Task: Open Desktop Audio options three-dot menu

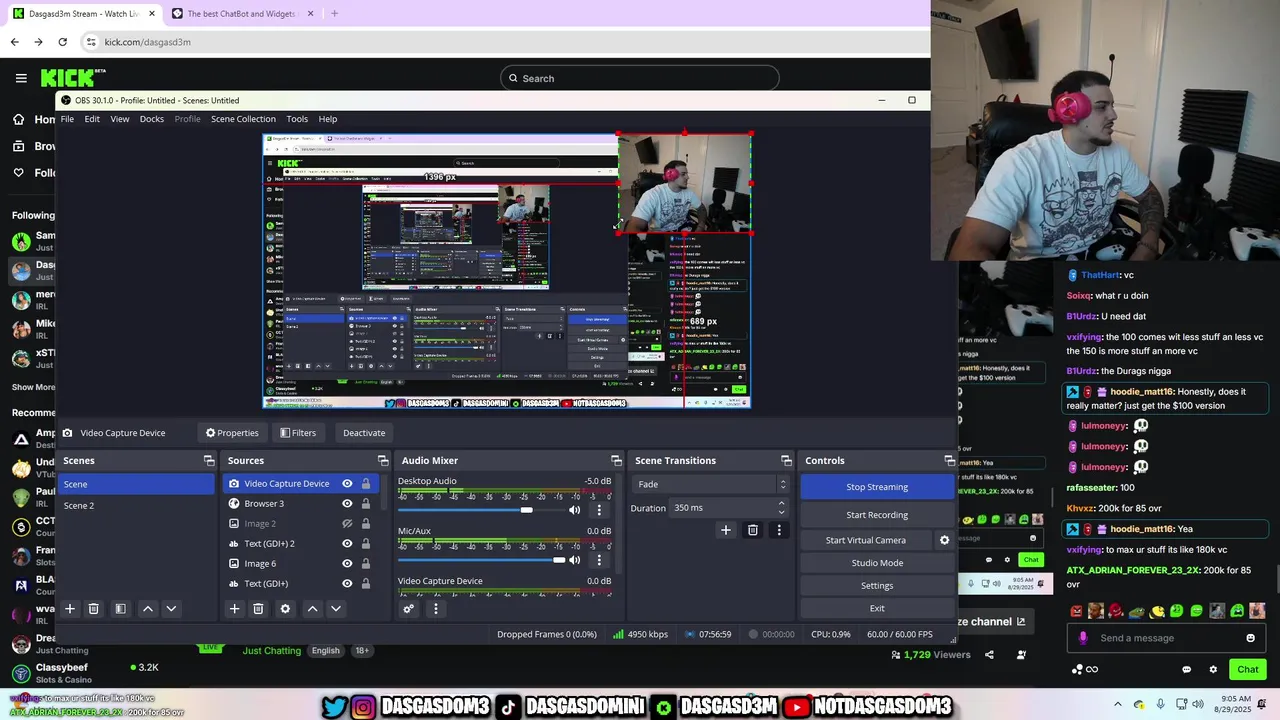Action: click(x=599, y=510)
